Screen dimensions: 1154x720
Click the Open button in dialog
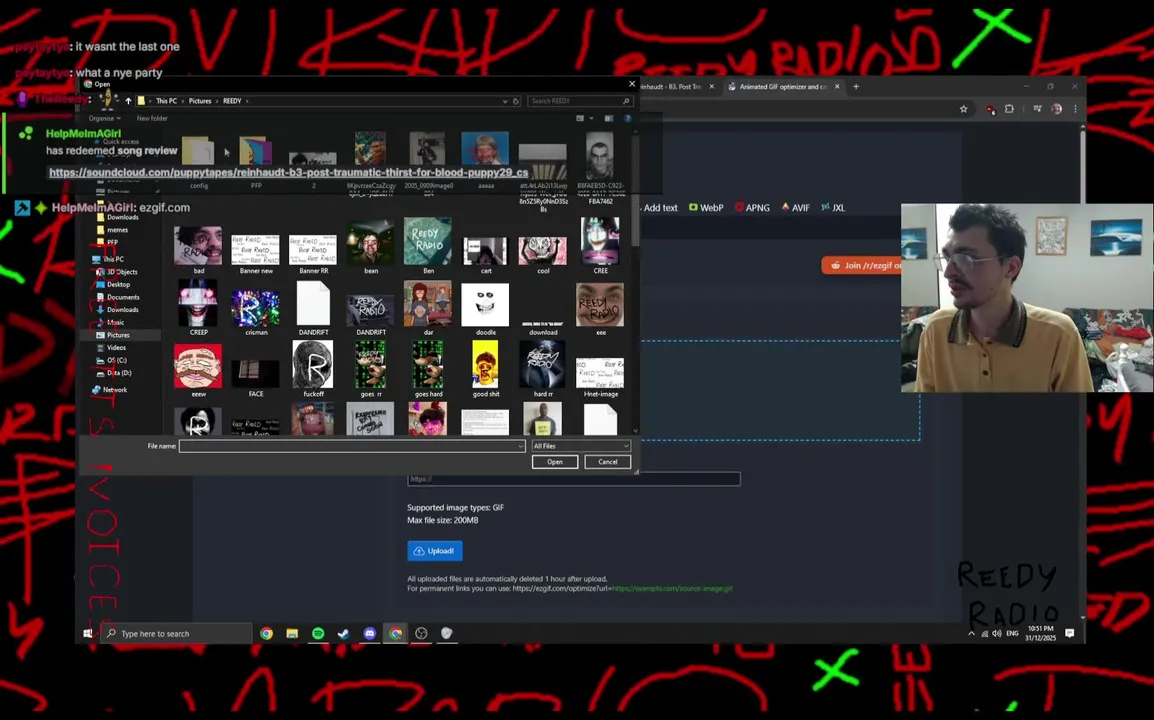[x=554, y=462]
